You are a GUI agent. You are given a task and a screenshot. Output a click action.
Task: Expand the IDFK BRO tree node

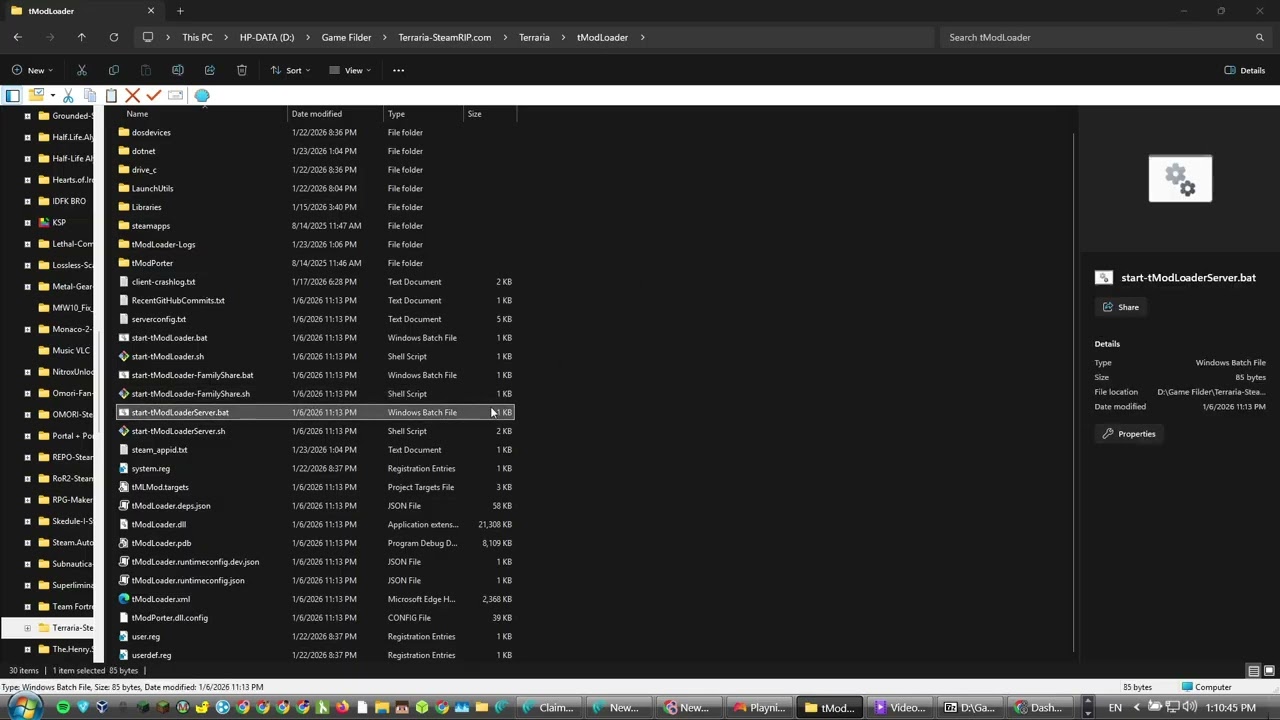27,201
